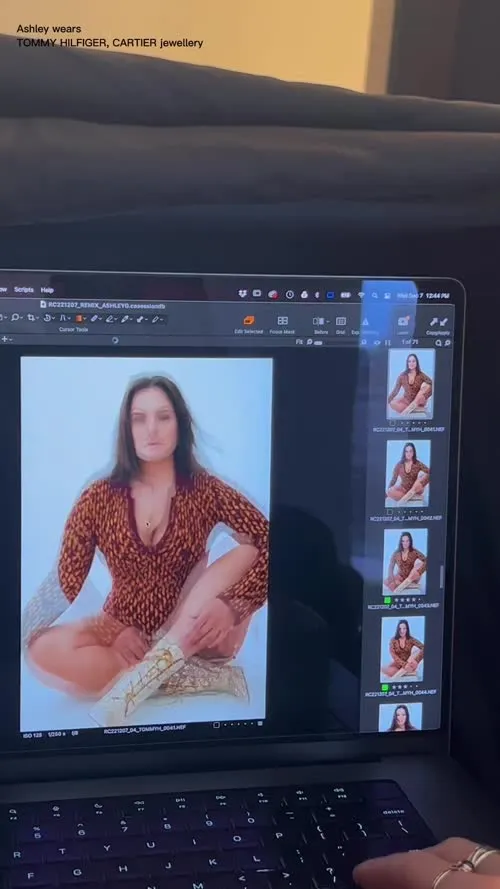Select thumbnail ending in 0042.NEF
500x889 pixels.
point(408,473)
